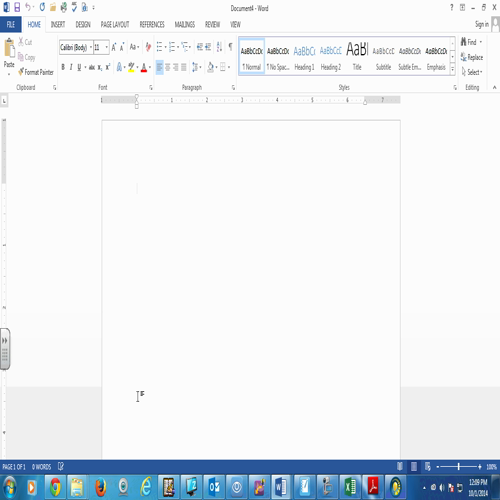Select the Format Painter tool
The image size is (500, 500).
[x=36, y=72]
